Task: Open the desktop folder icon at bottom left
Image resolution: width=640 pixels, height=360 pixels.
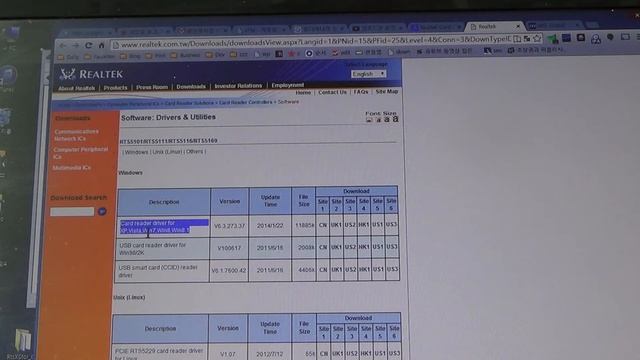Action: pyautogui.click(x=23, y=340)
